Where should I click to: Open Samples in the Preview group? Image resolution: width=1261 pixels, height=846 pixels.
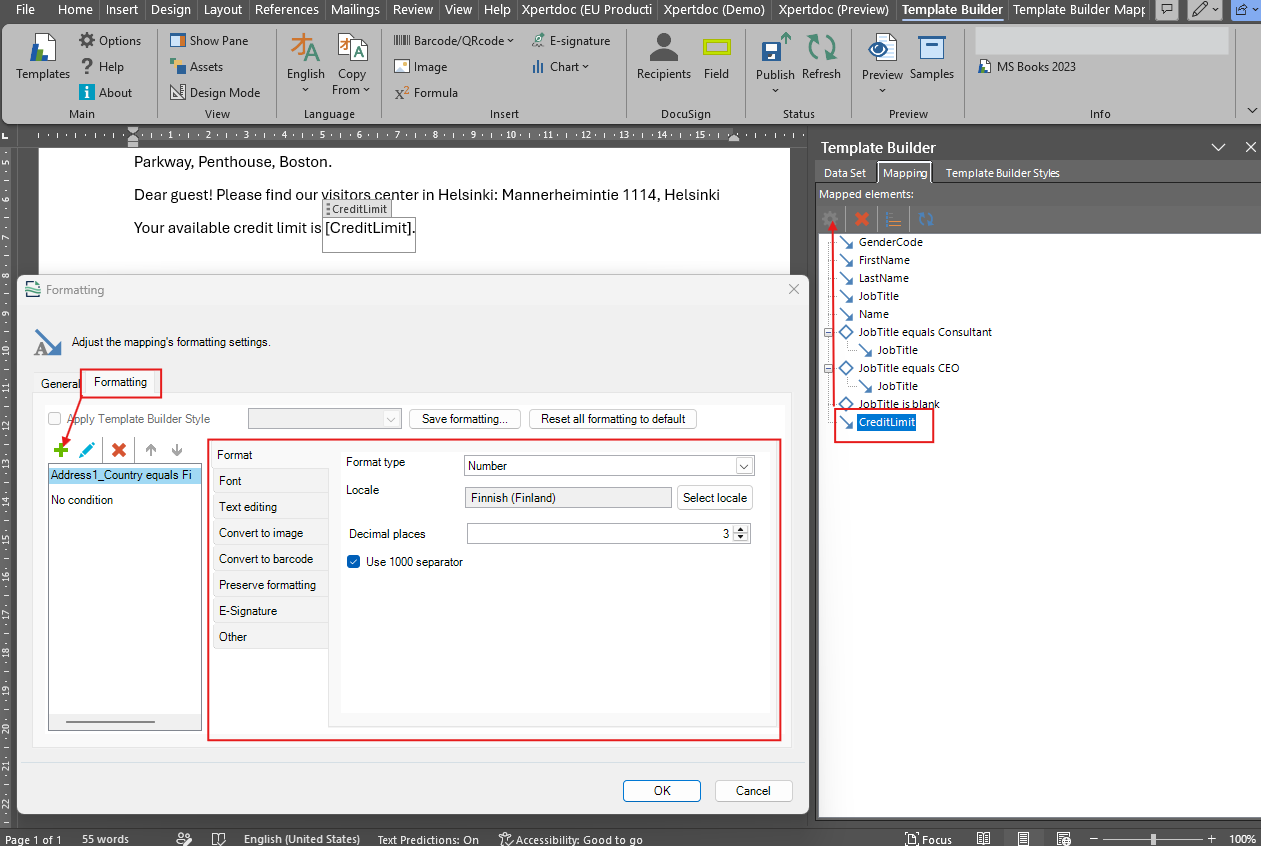[932, 57]
